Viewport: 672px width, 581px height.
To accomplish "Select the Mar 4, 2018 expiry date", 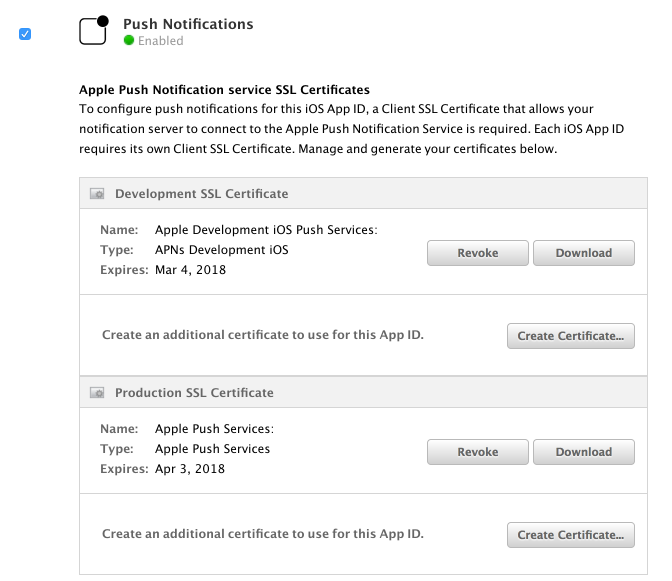I will click(190, 270).
